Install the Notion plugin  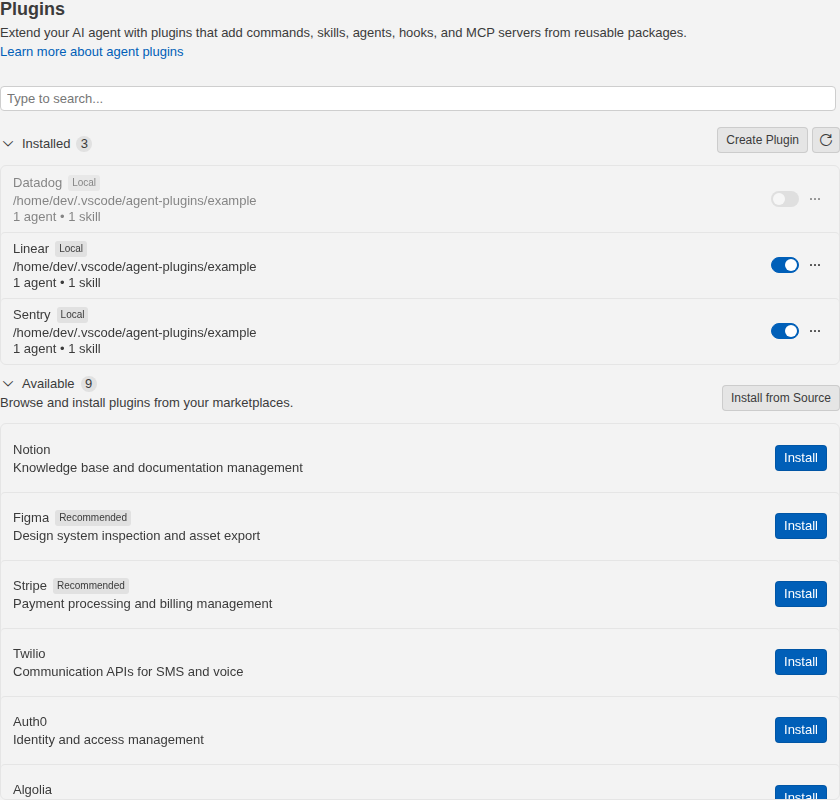click(x=800, y=458)
